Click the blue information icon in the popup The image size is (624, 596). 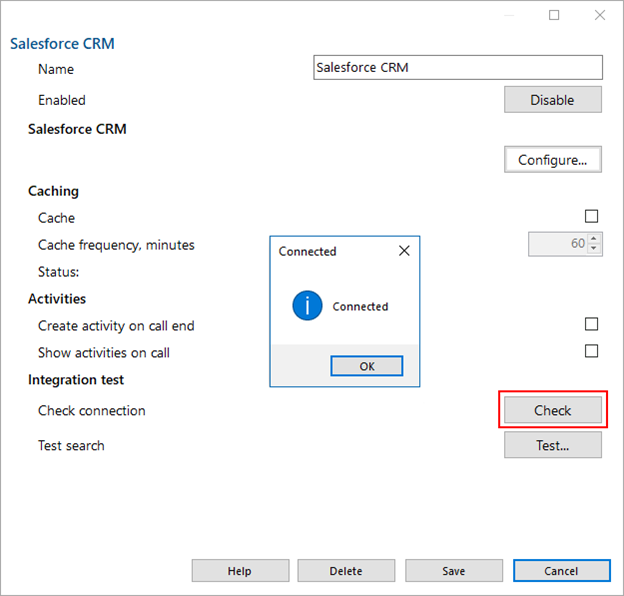tap(307, 306)
